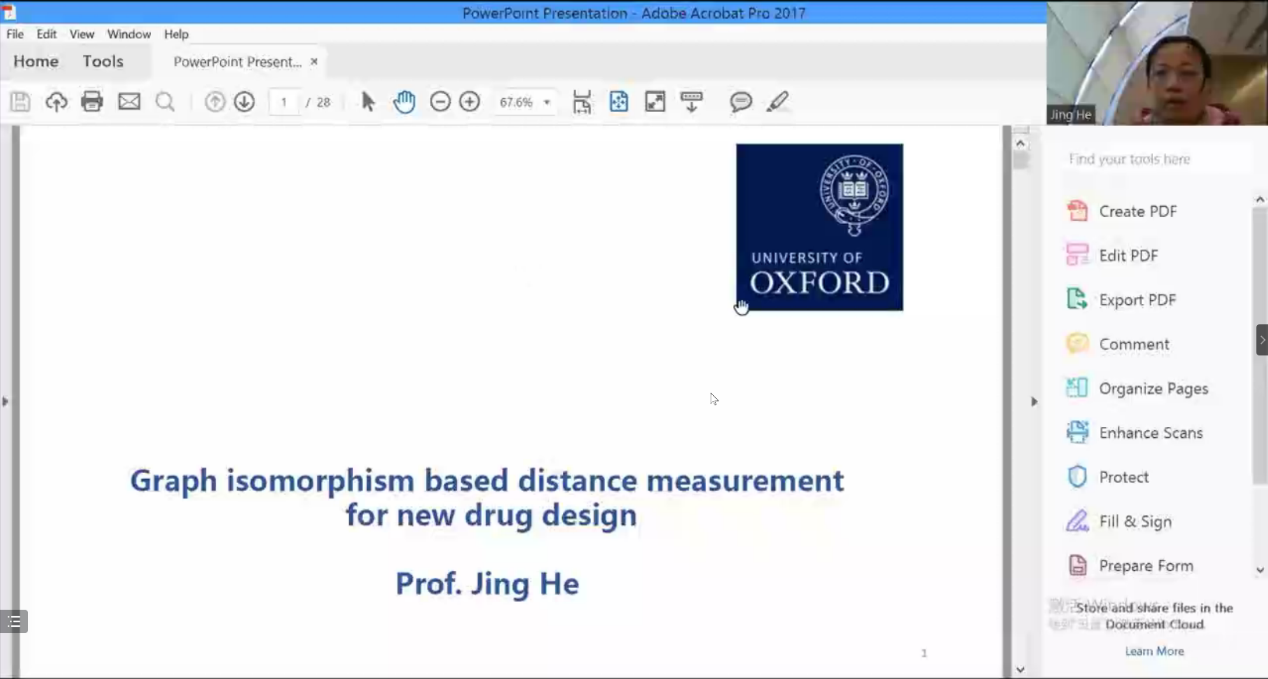Go to next page arrow
The height and width of the screenshot is (679, 1268).
(244, 101)
